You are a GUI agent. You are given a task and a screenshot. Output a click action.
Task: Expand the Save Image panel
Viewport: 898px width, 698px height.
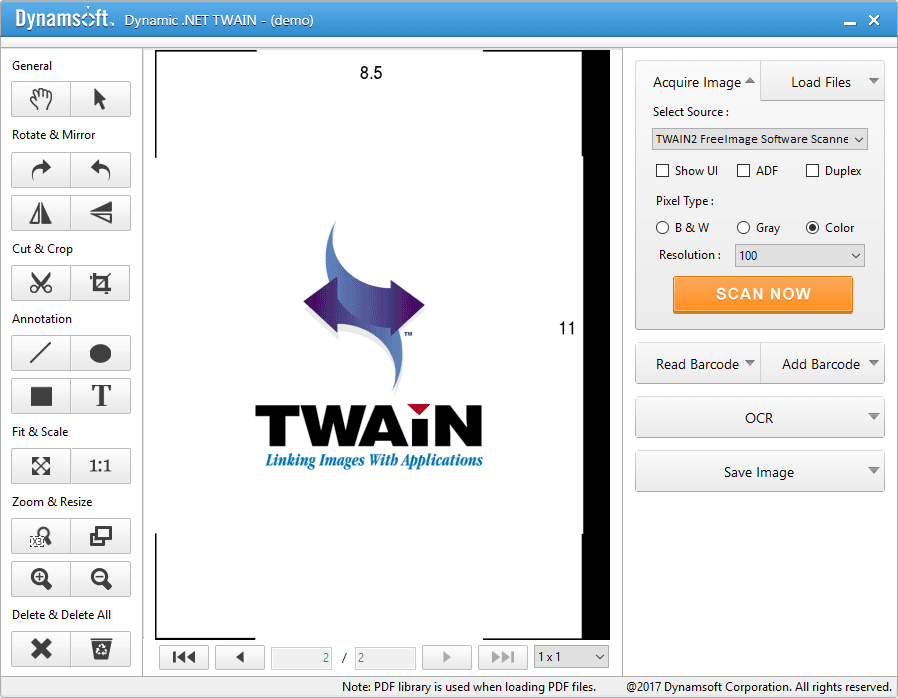pyautogui.click(x=759, y=472)
